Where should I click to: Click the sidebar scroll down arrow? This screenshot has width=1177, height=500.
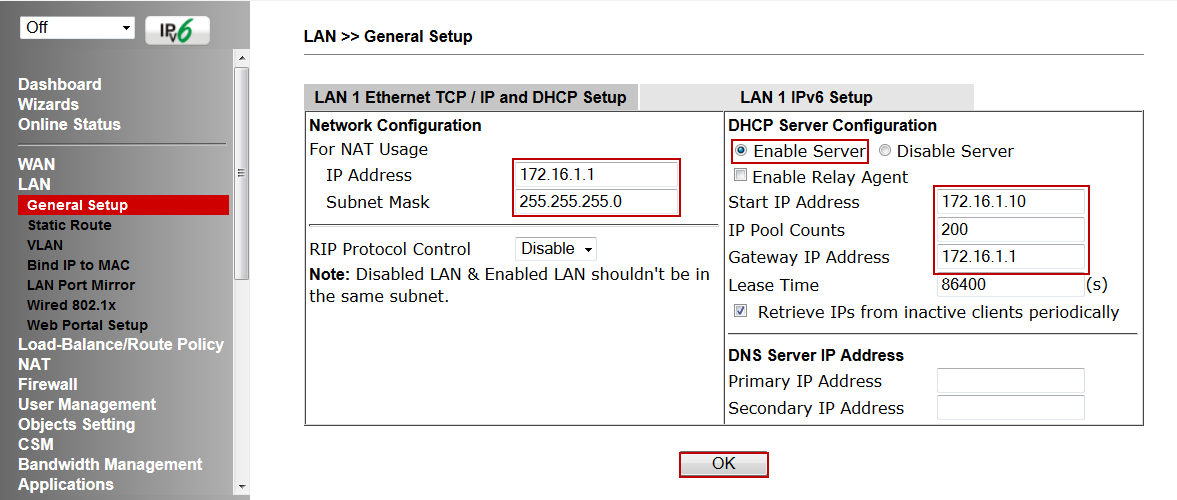click(x=242, y=486)
